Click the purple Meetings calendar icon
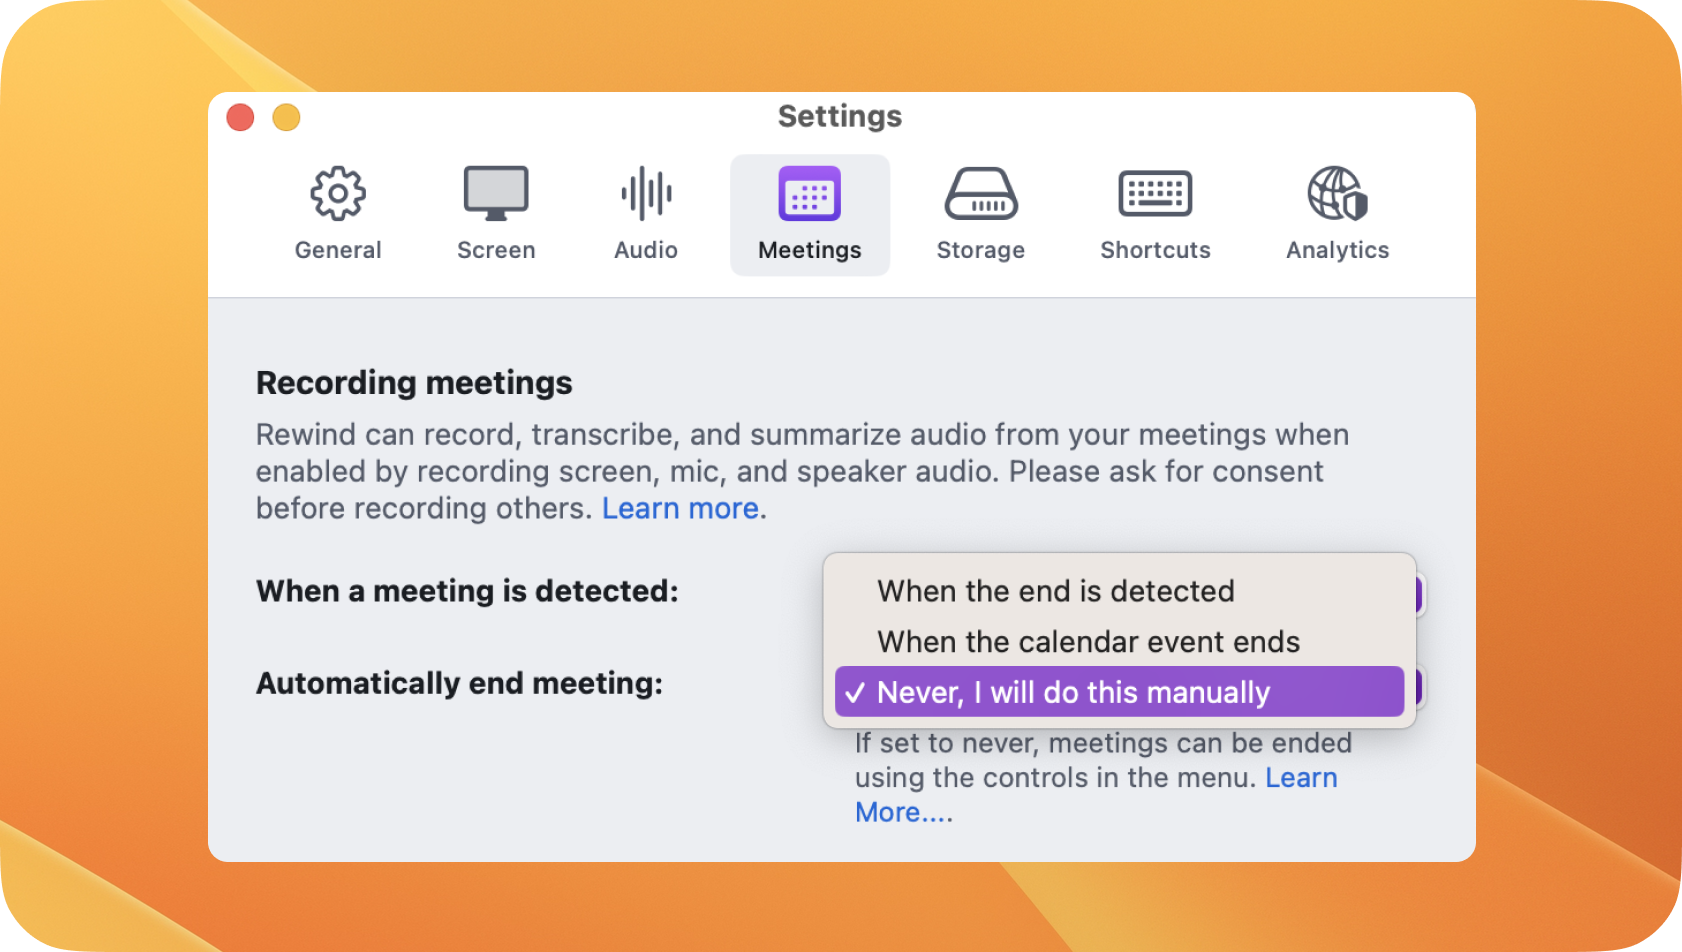Screen dimensions: 1682x952 (x=809, y=193)
